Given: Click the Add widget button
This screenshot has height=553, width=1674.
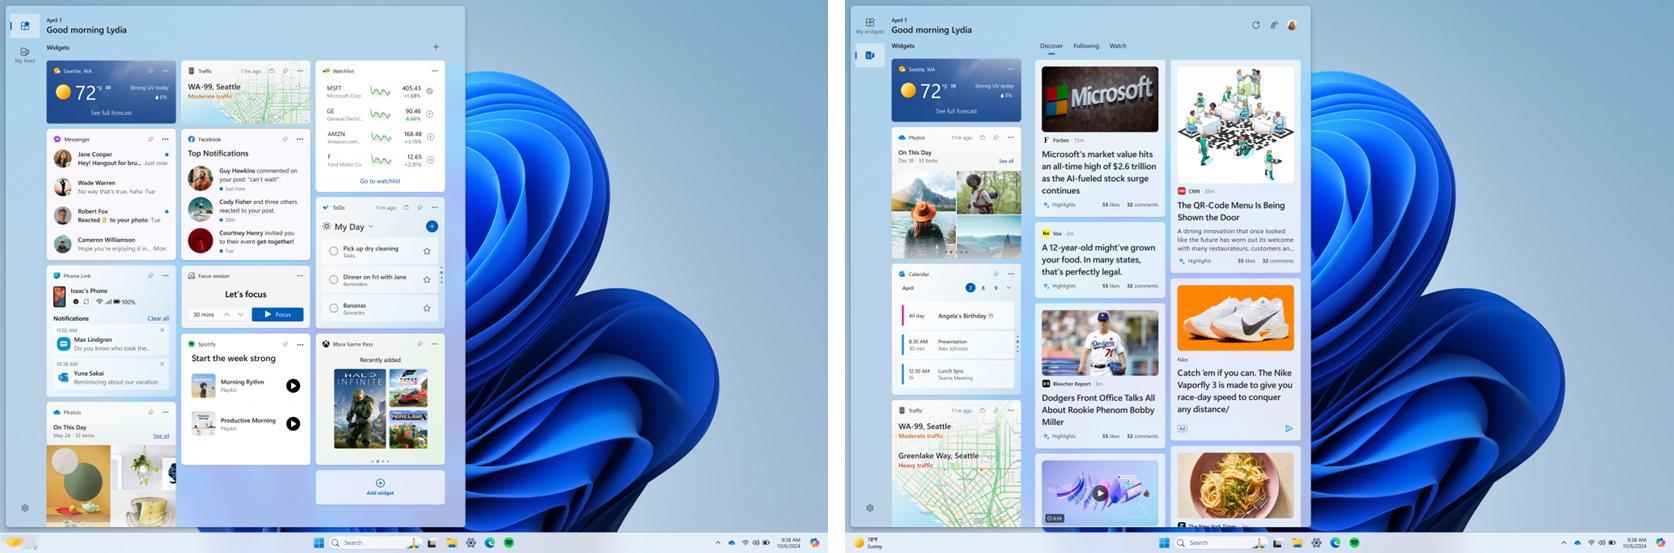Looking at the screenshot, I should click(380, 487).
